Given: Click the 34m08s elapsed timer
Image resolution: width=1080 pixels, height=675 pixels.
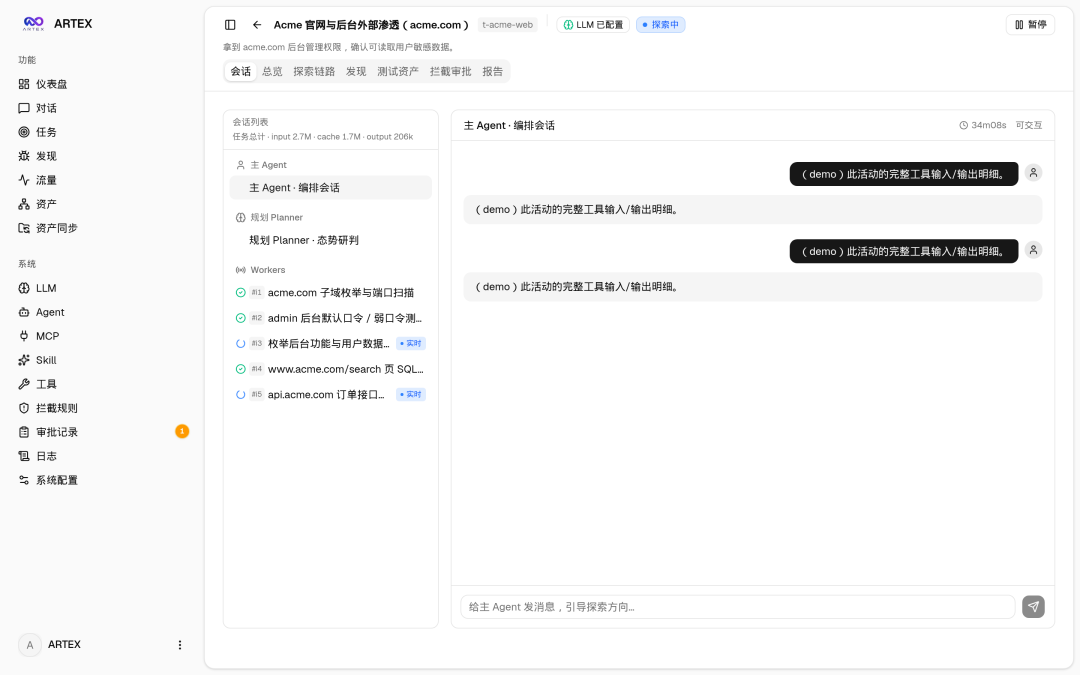Looking at the screenshot, I should click(983, 125).
